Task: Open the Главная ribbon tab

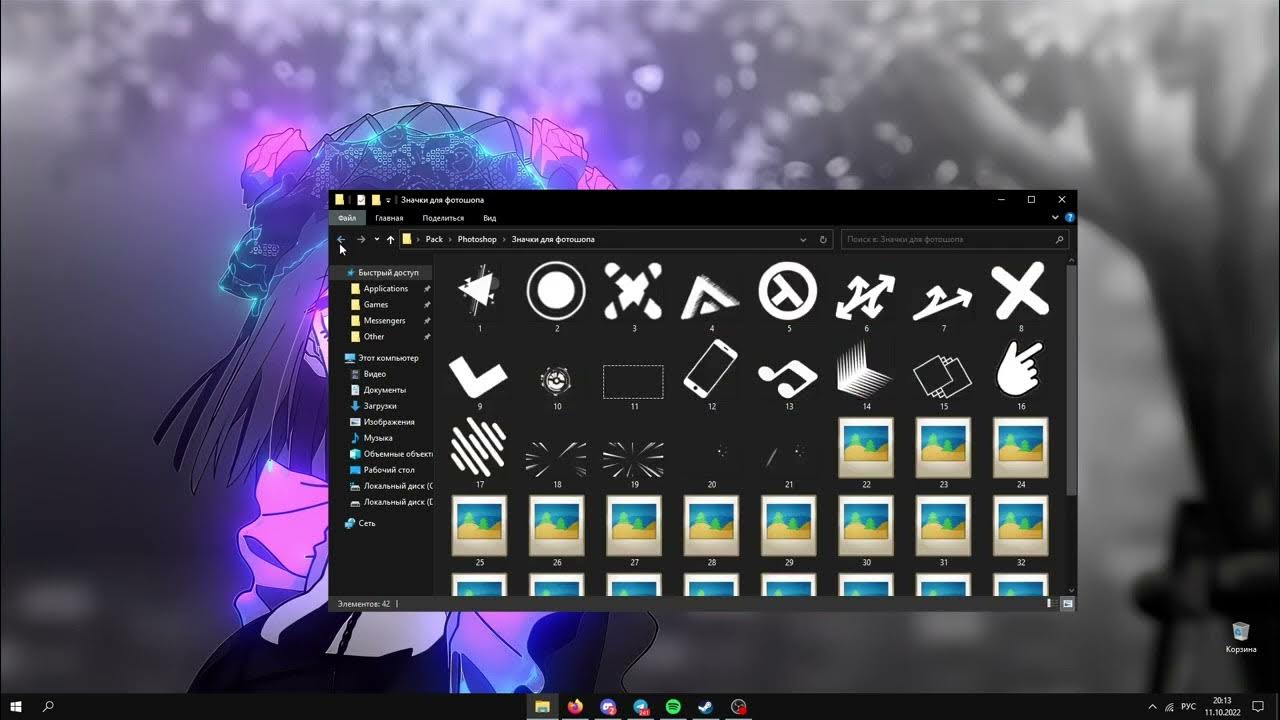Action: [x=389, y=218]
